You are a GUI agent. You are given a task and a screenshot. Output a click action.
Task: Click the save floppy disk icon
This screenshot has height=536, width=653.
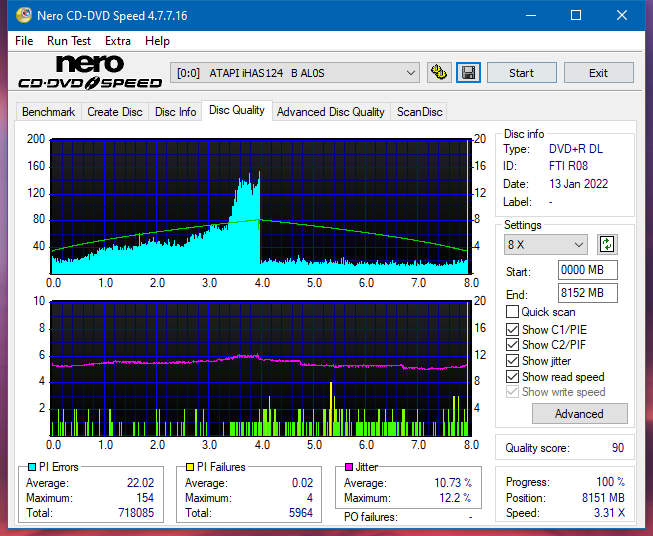tap(468, 73)
